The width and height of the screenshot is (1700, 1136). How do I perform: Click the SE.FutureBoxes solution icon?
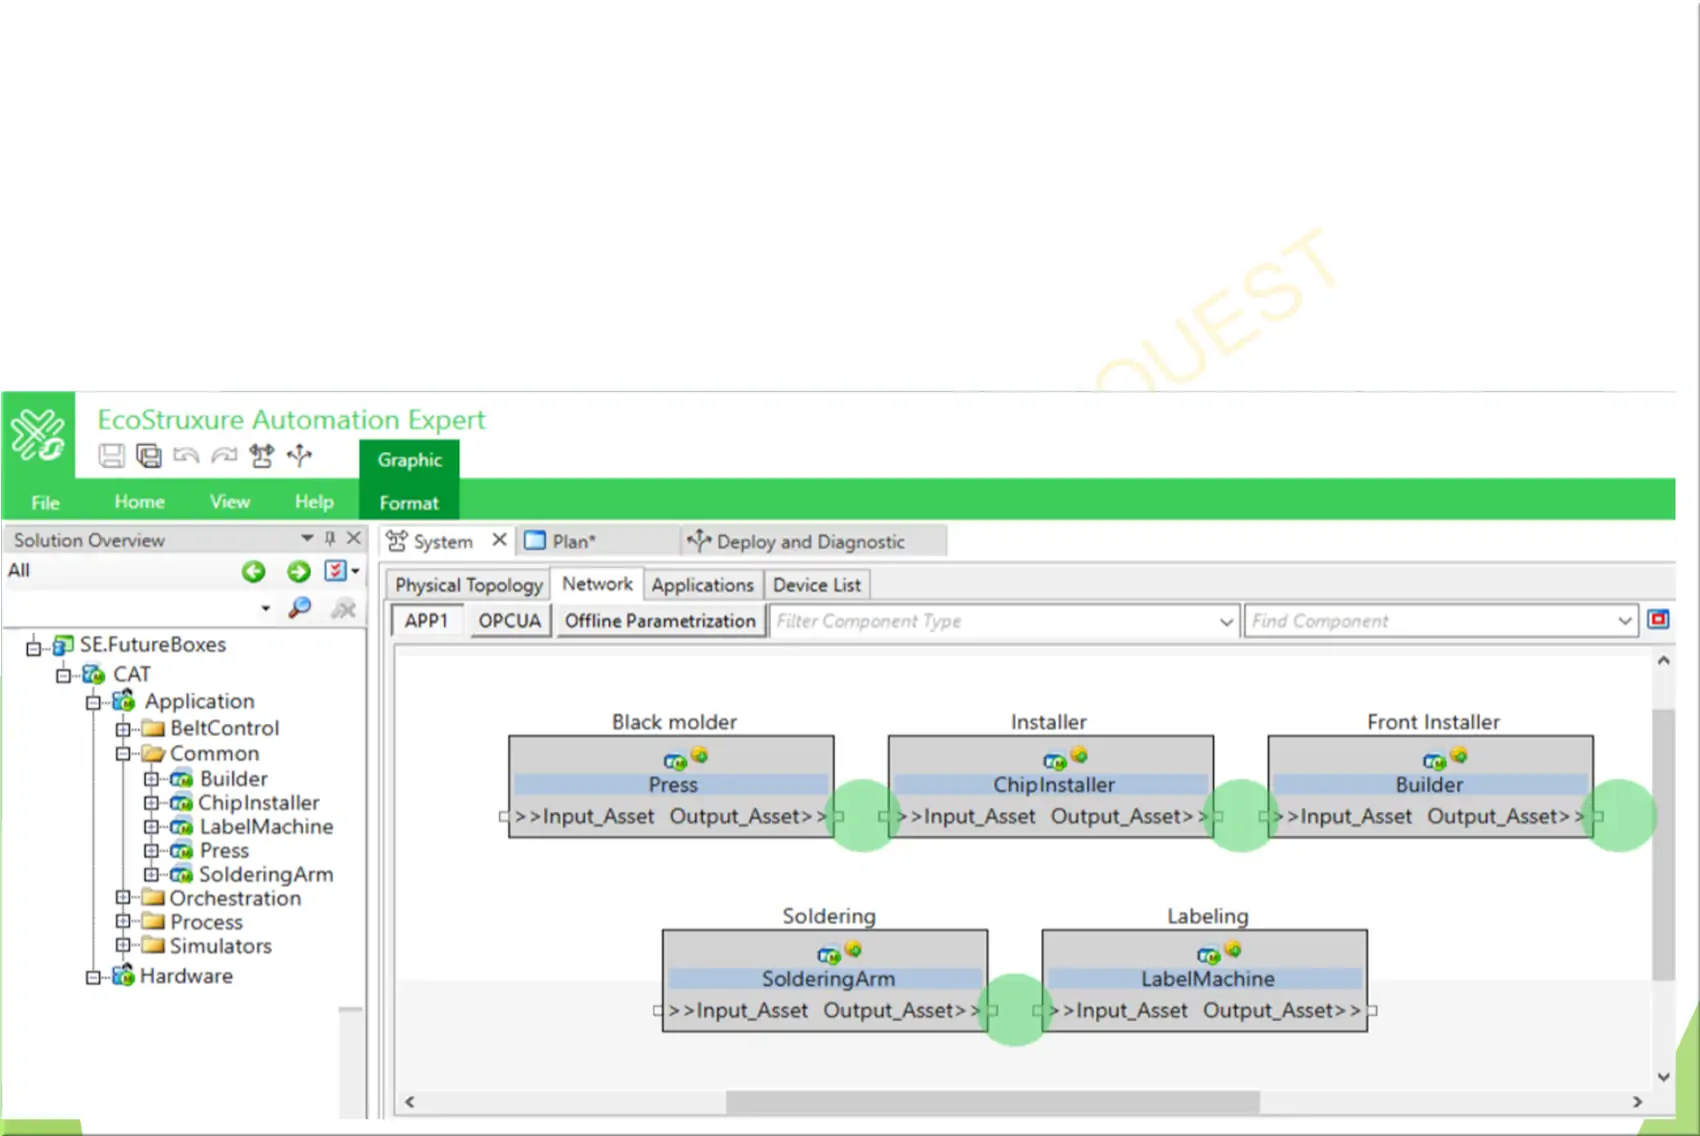pos(63,645)
